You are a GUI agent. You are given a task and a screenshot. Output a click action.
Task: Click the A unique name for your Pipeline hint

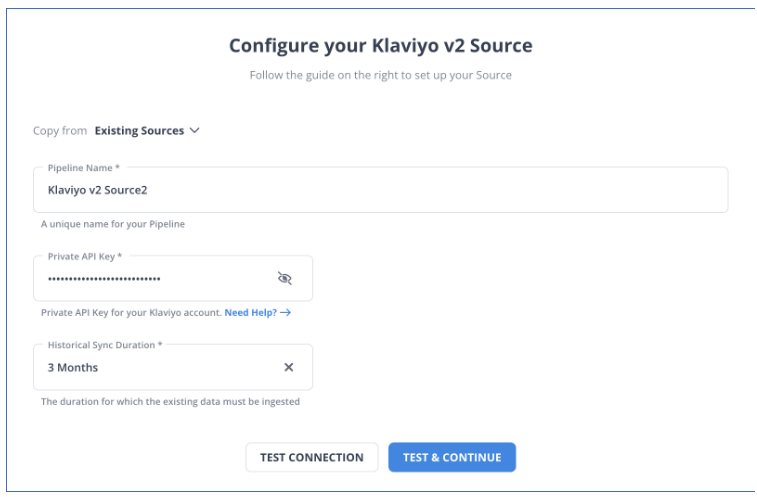pyautogui.click(x=113, y=224)
